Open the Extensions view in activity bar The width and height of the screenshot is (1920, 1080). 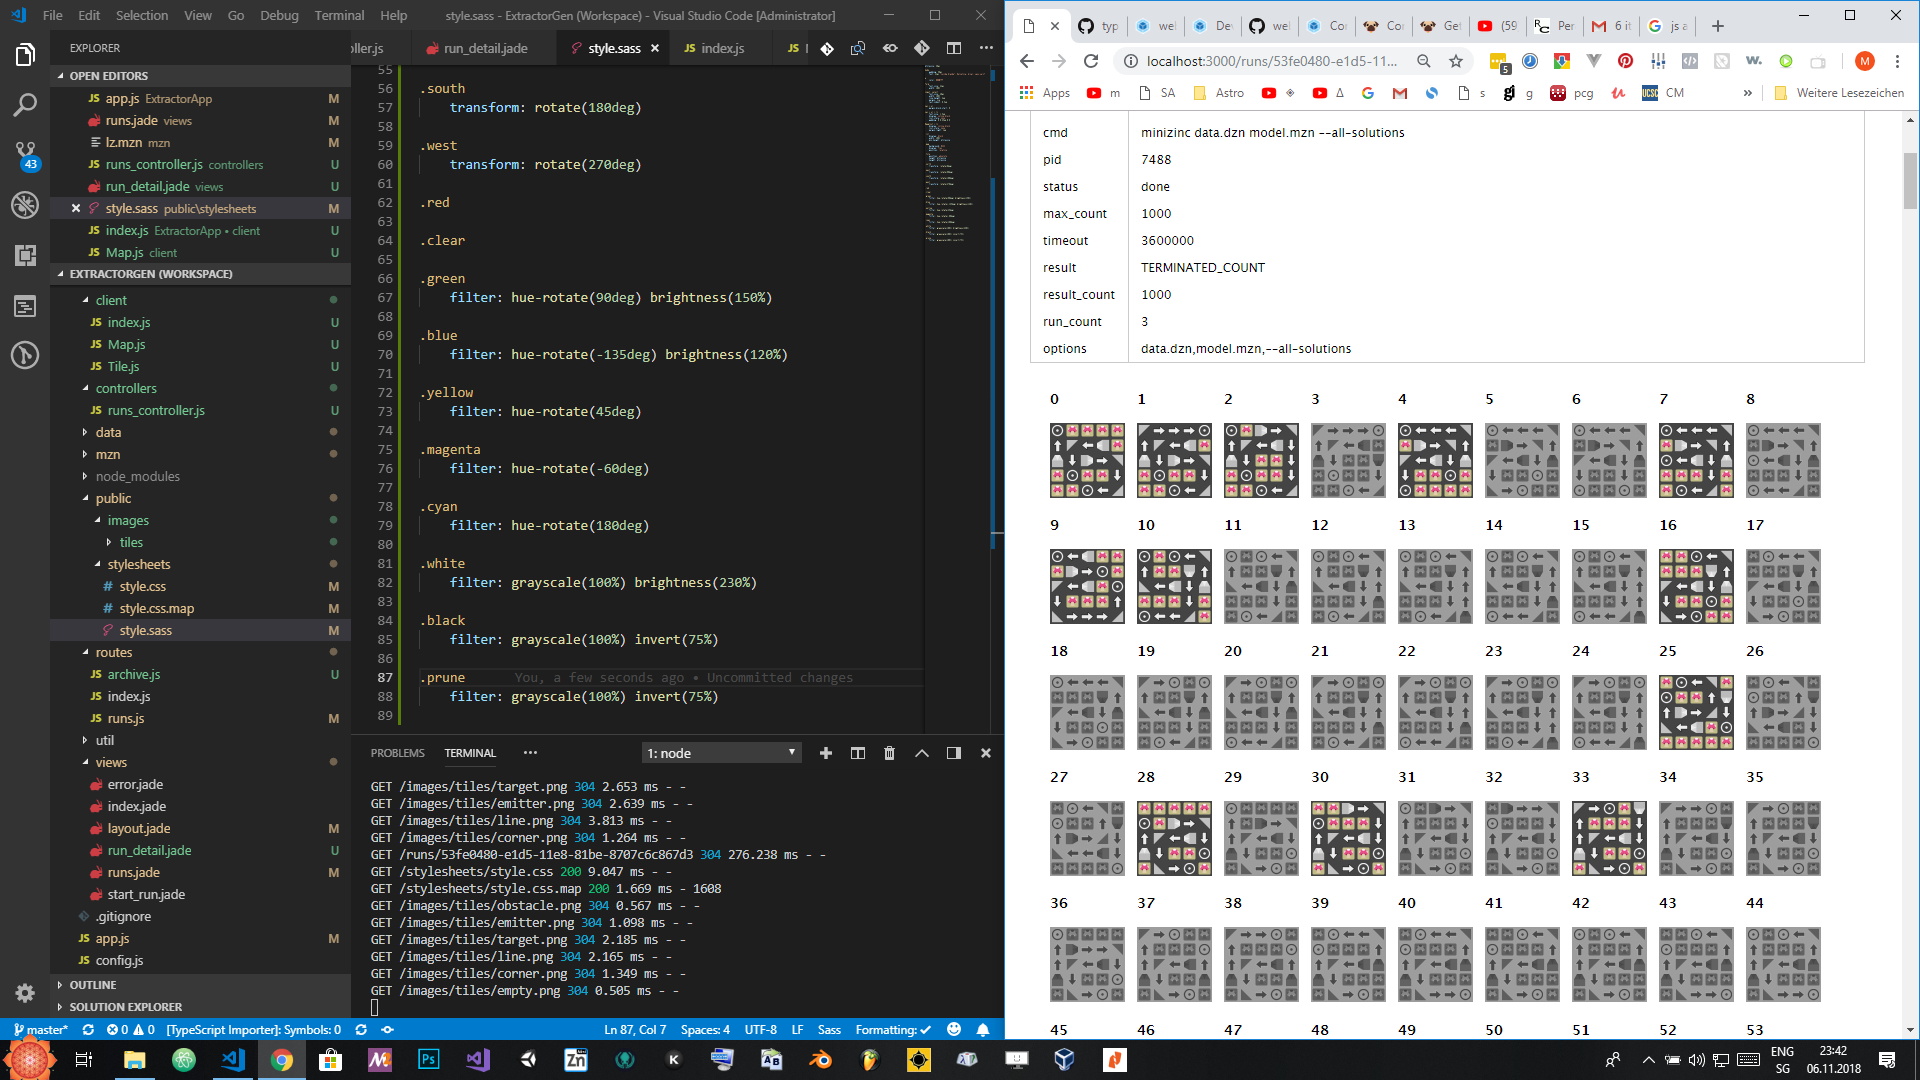pos(25,255)
